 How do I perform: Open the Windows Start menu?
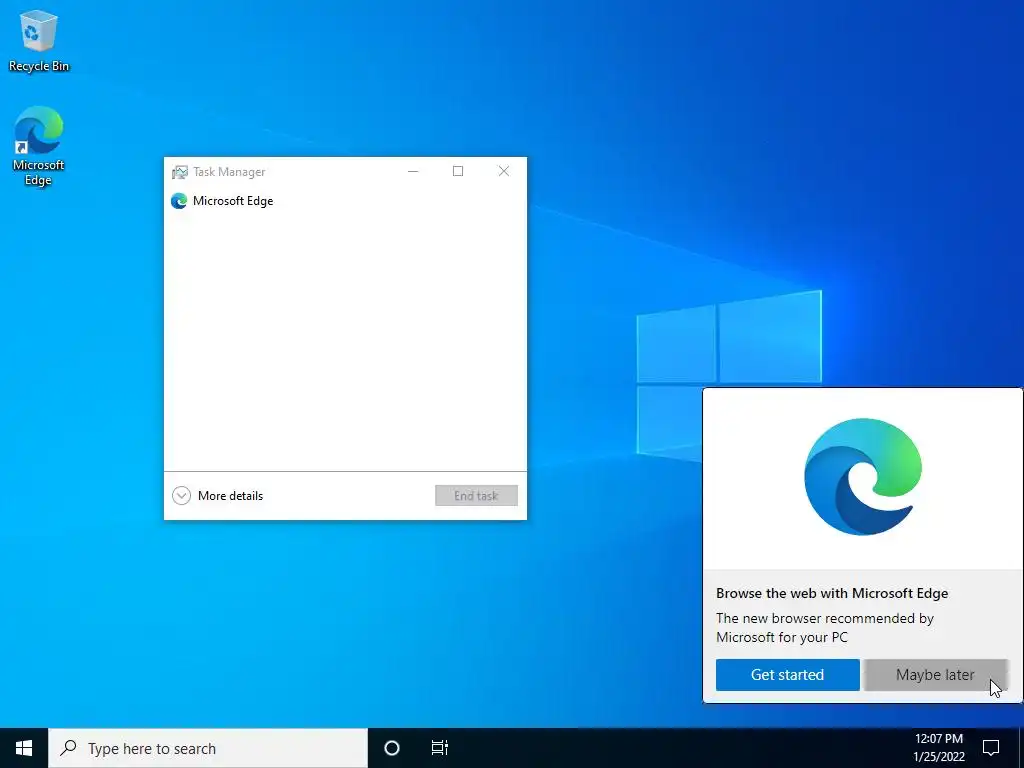pyautogui.click(x=24, y=748)
